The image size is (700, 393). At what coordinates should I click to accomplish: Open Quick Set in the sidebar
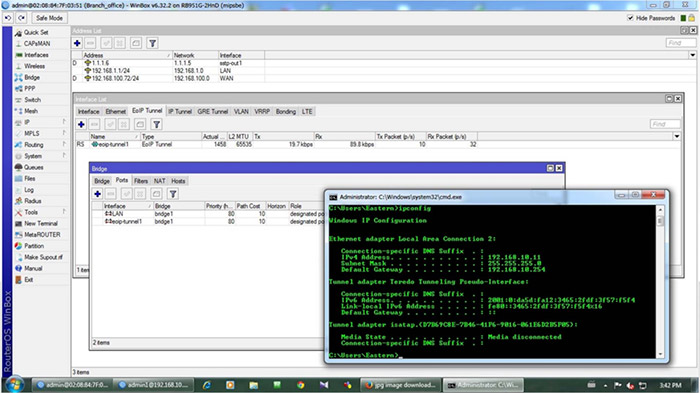pos(36,32)
